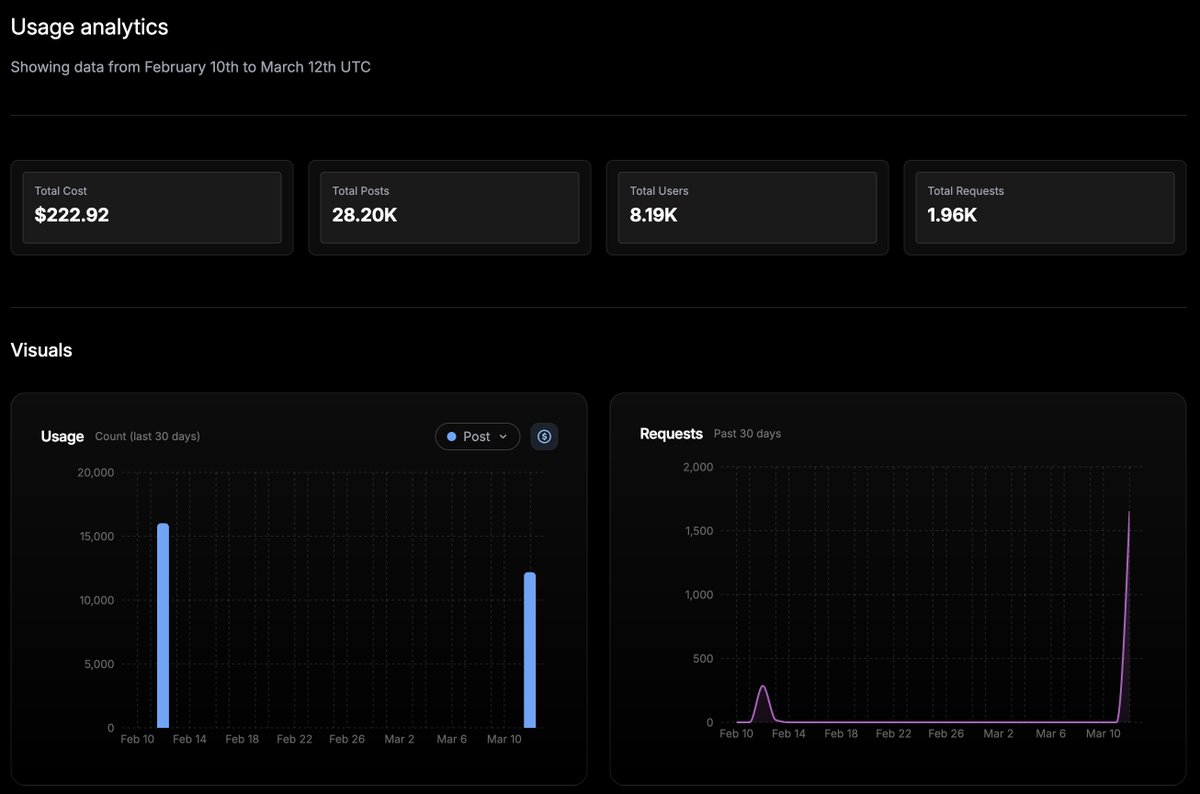Click the 2,000 y-axis label in Requests chart
The width and height of the screenshot is (1200, 794).
tap(698, 466)
